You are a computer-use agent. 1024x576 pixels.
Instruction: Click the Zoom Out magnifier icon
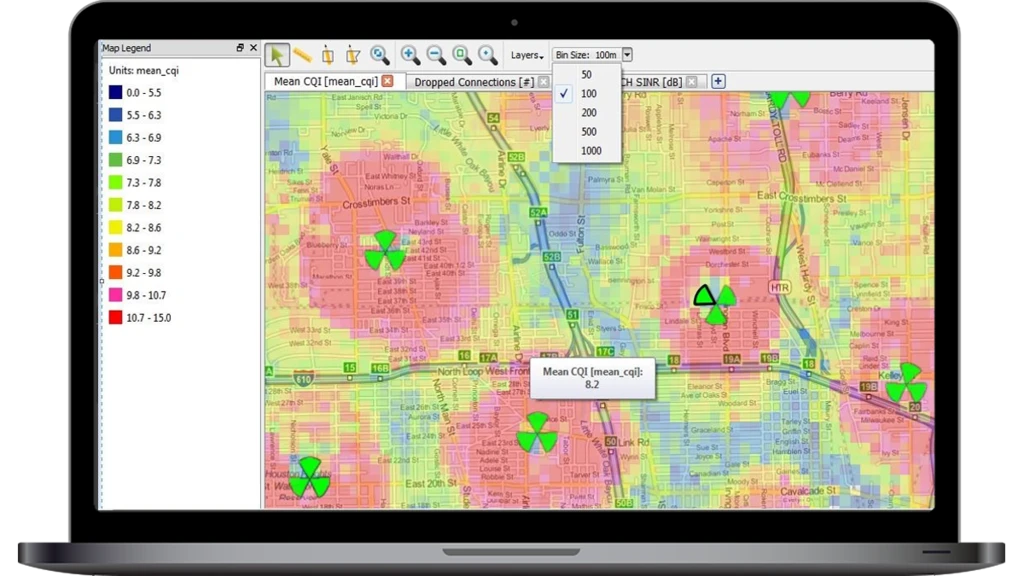[x=434, y=55]
